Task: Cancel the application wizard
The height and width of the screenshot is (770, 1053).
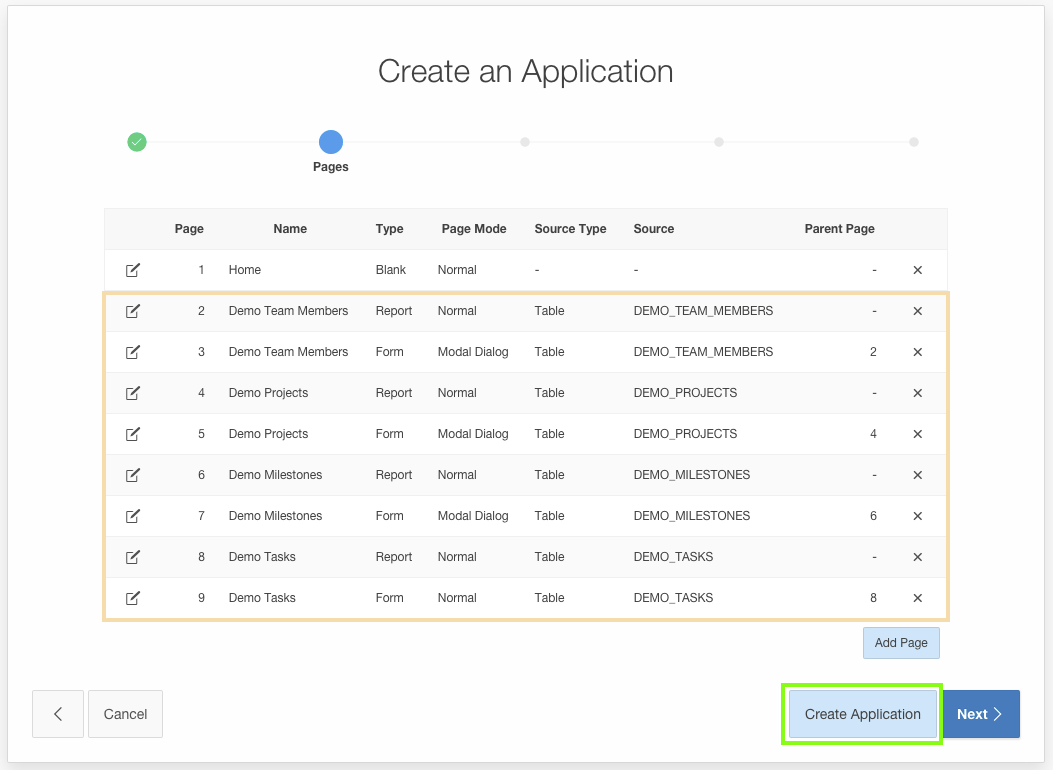Action: (x=125, y=713)
